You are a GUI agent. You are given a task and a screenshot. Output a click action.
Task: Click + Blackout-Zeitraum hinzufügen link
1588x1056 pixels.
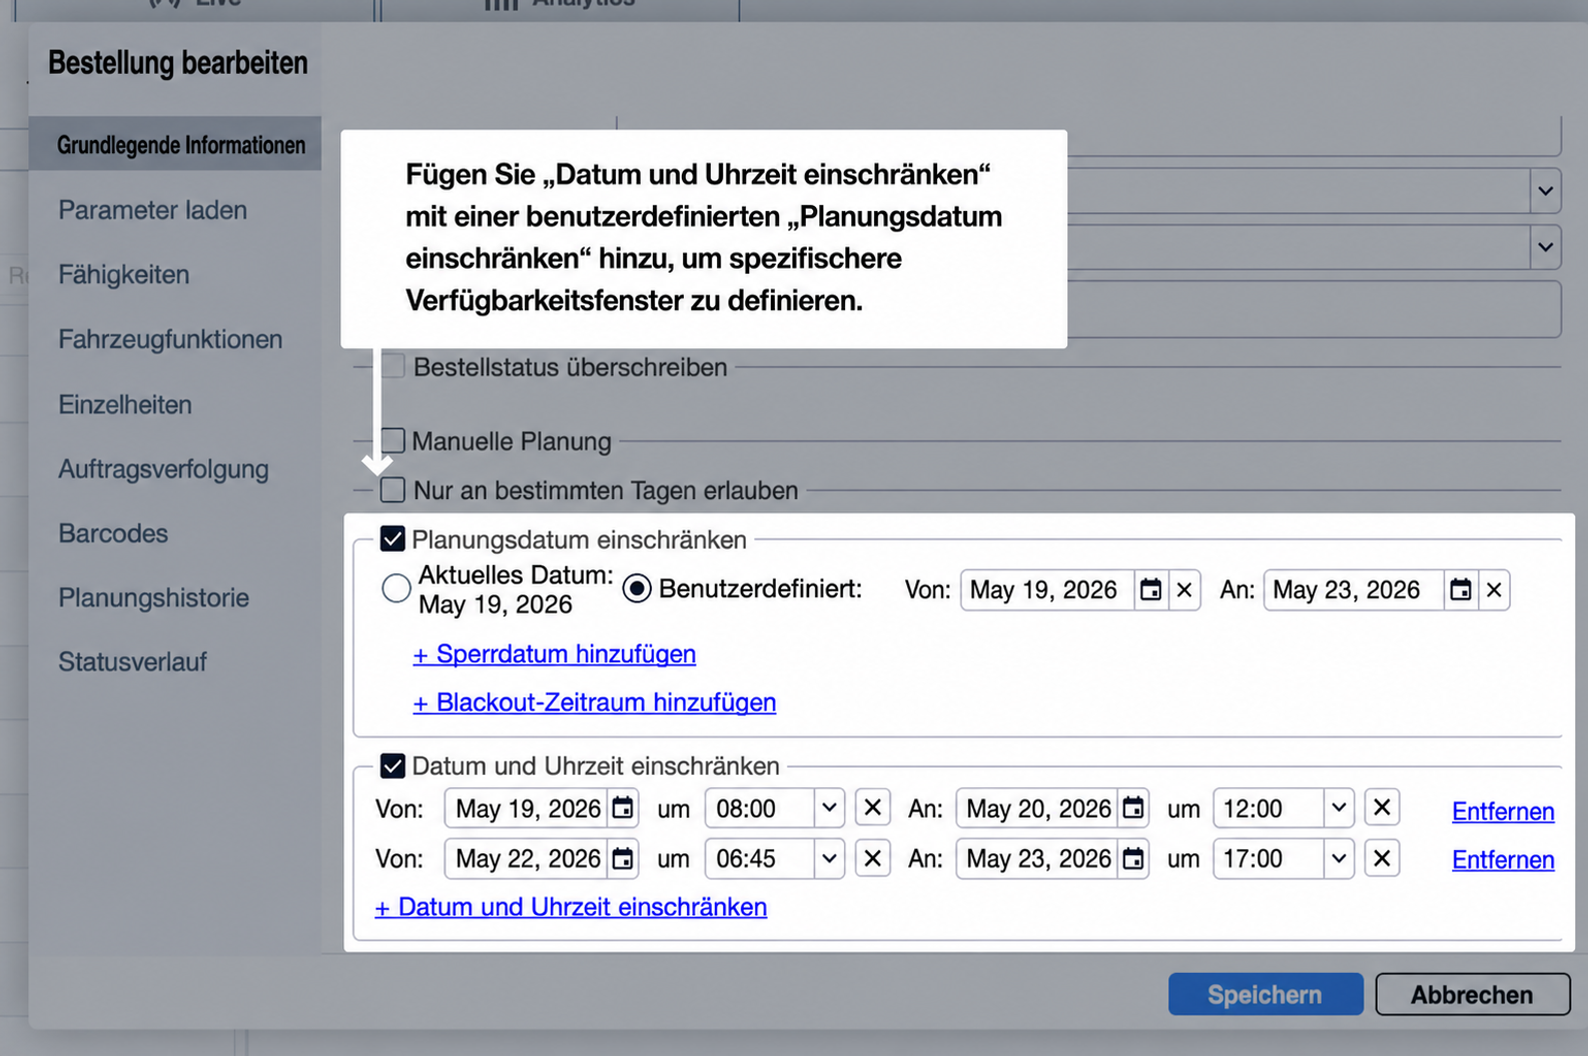pyautogui.click(x=594, y=702)
